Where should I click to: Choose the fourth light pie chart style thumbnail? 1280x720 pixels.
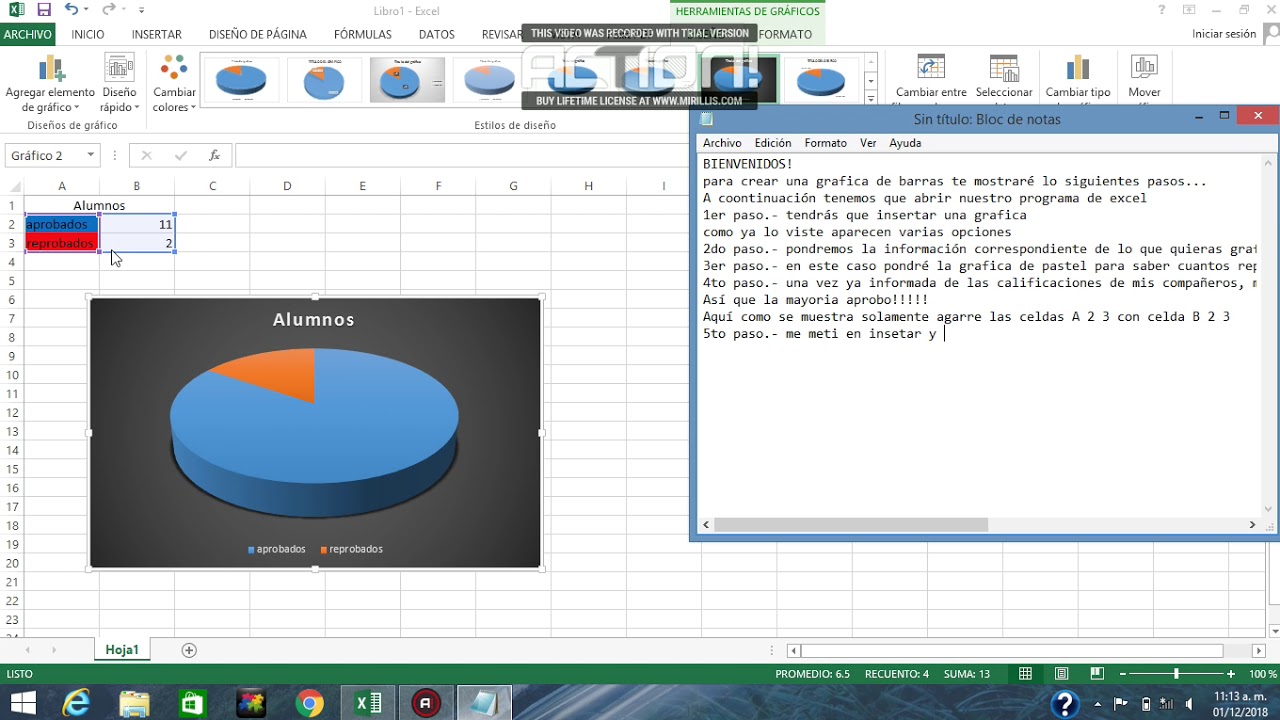coord(489,79)
